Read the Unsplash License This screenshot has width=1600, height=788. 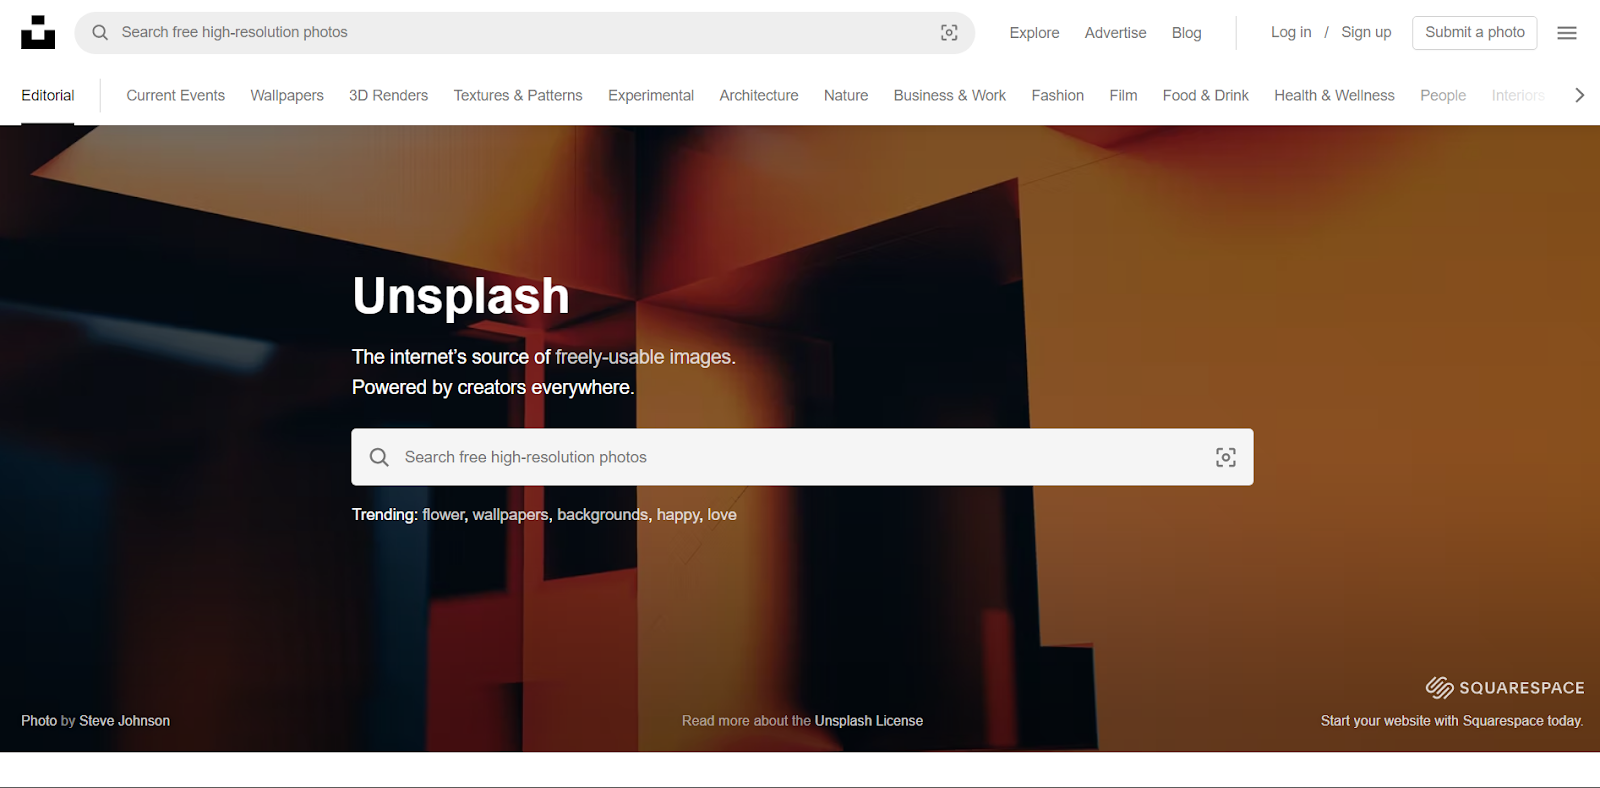(x=869, y=720)
